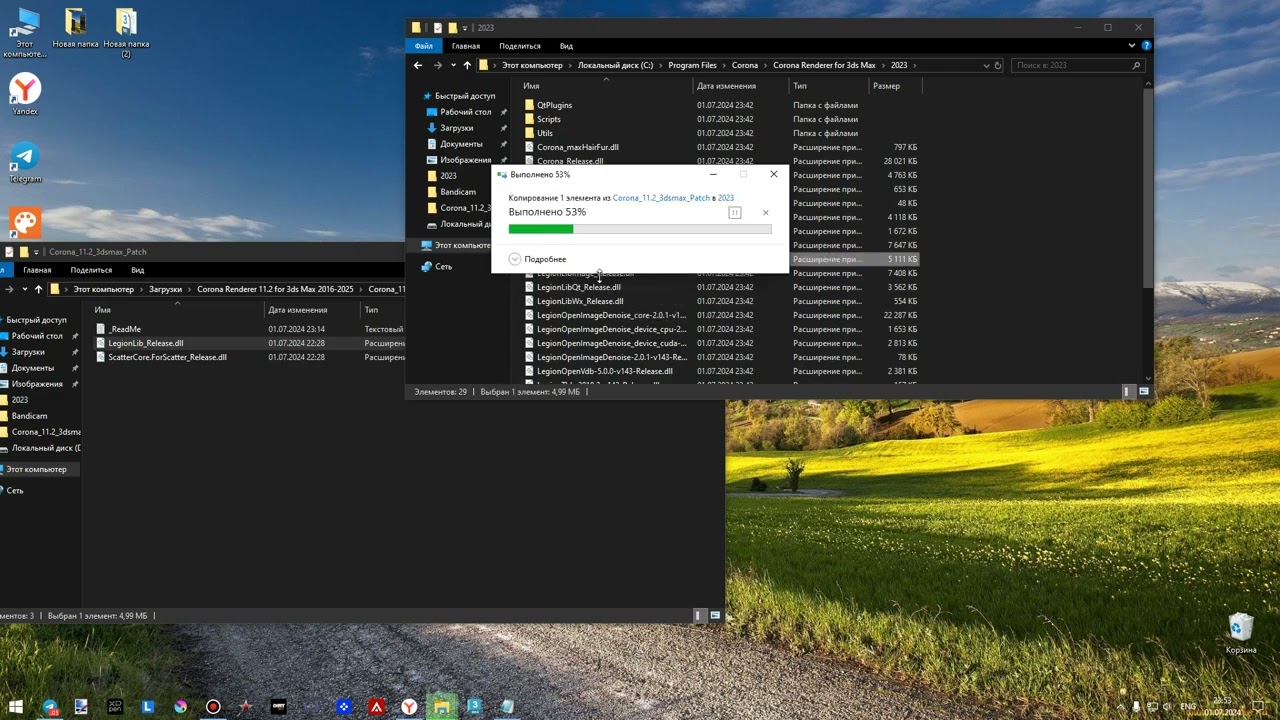Expand the ribbon chevron in 2023 window

[1132, 46]
